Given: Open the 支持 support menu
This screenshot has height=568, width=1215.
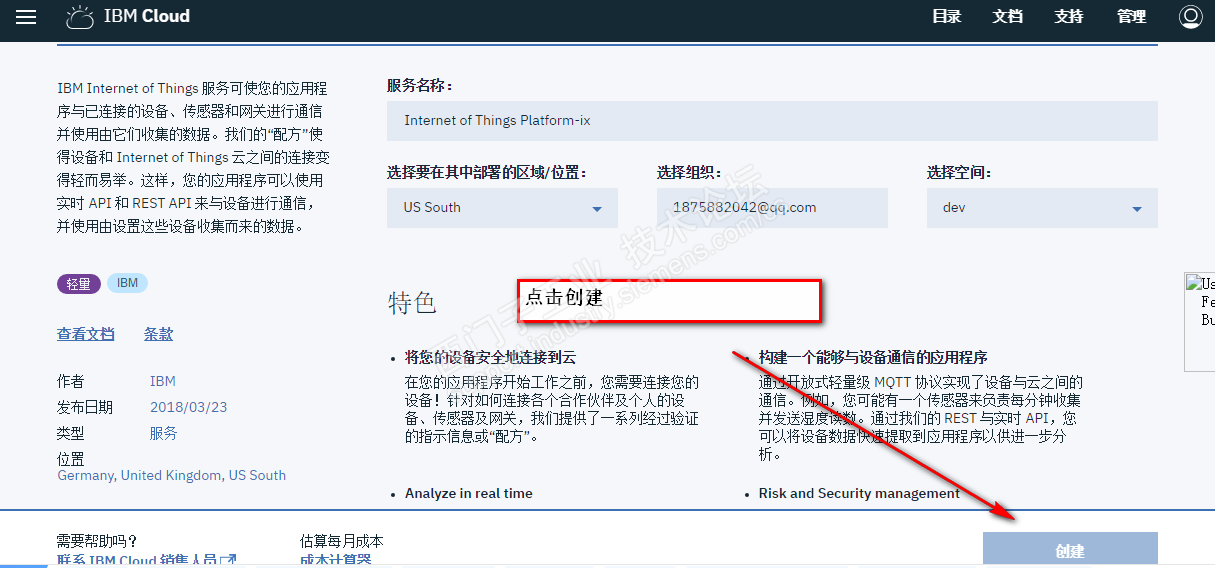Looking at the screenshot, I should [1069, 17].
